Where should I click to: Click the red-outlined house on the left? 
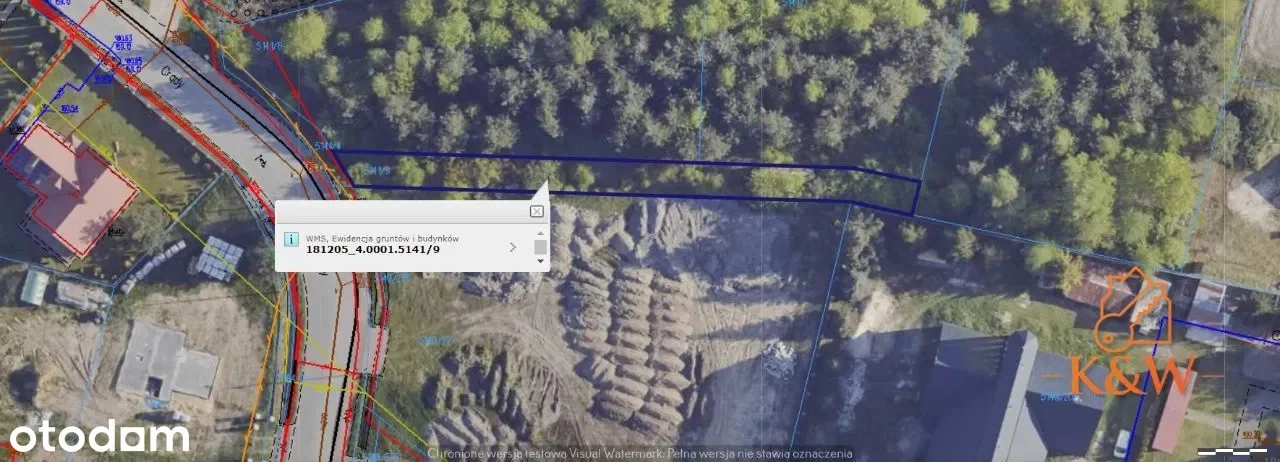click(70, 187)
